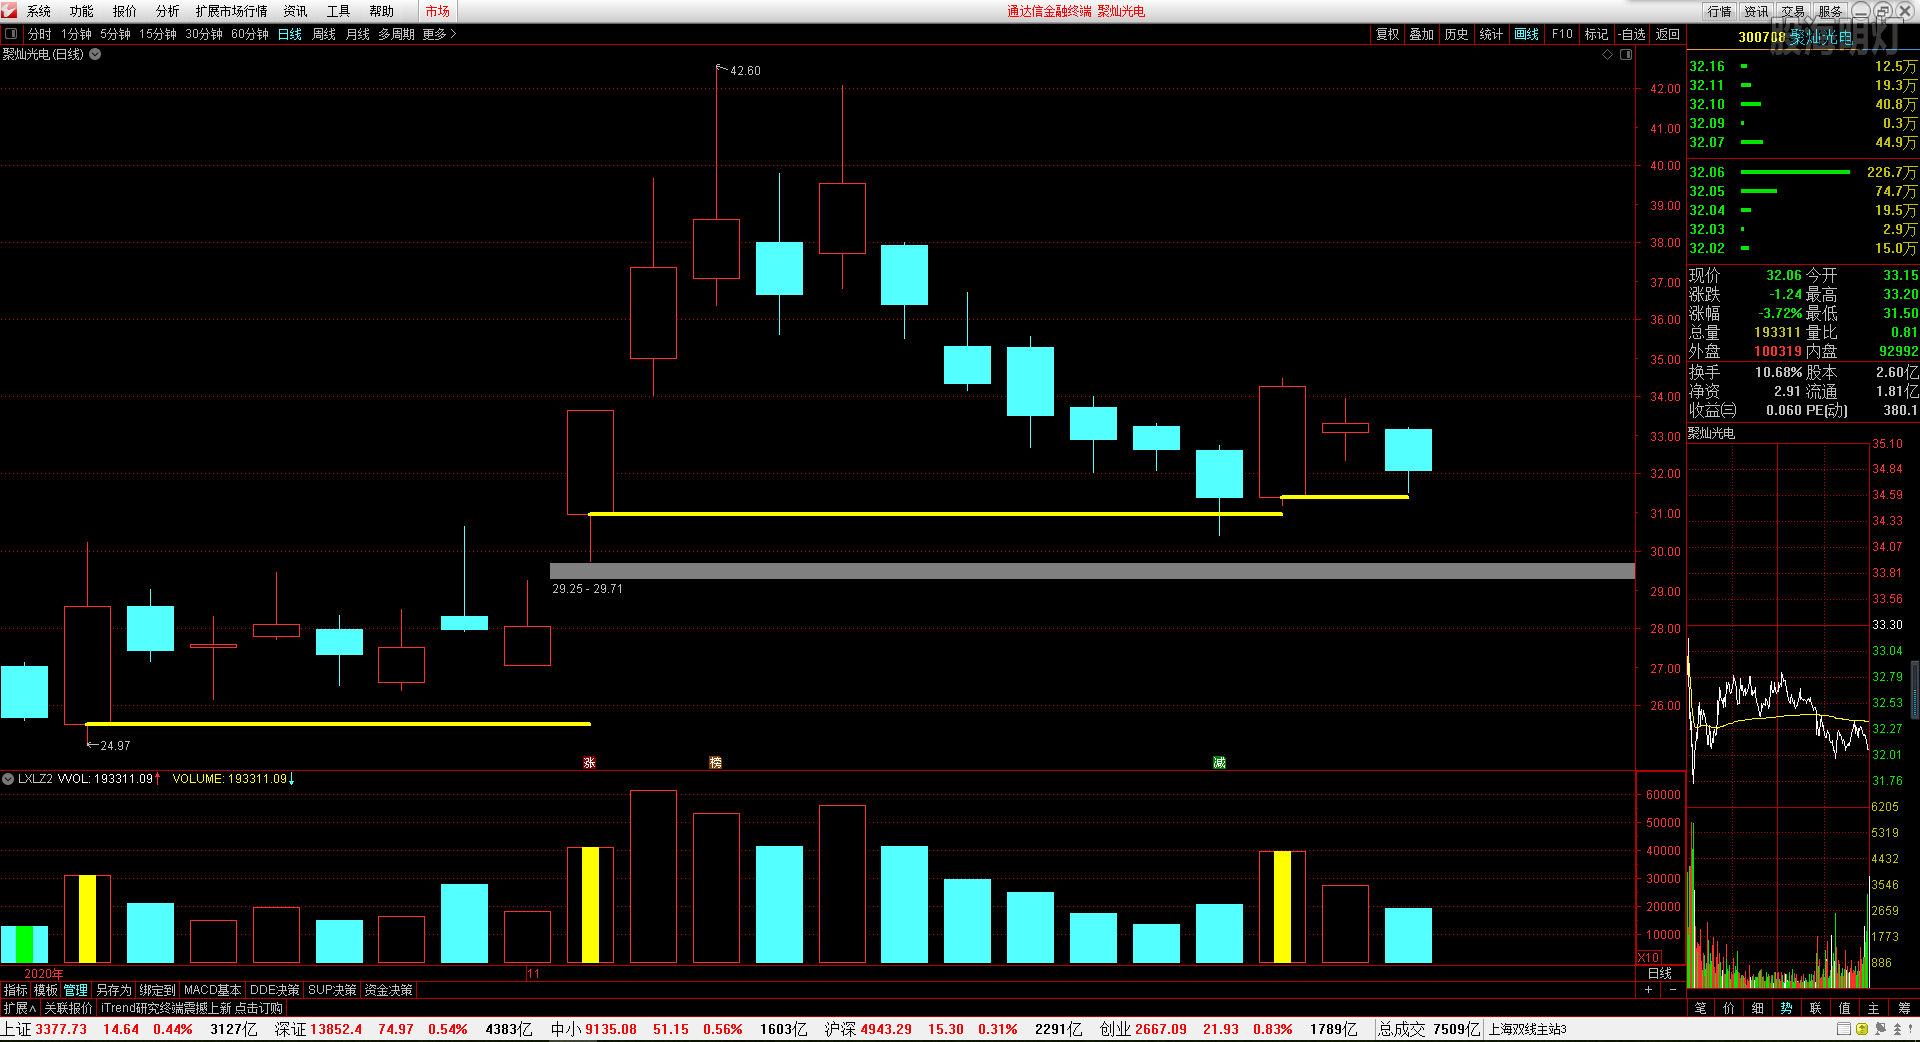Open 报价 menu
Viewport: 1920px width, 1042px height.
pos(125,11)
